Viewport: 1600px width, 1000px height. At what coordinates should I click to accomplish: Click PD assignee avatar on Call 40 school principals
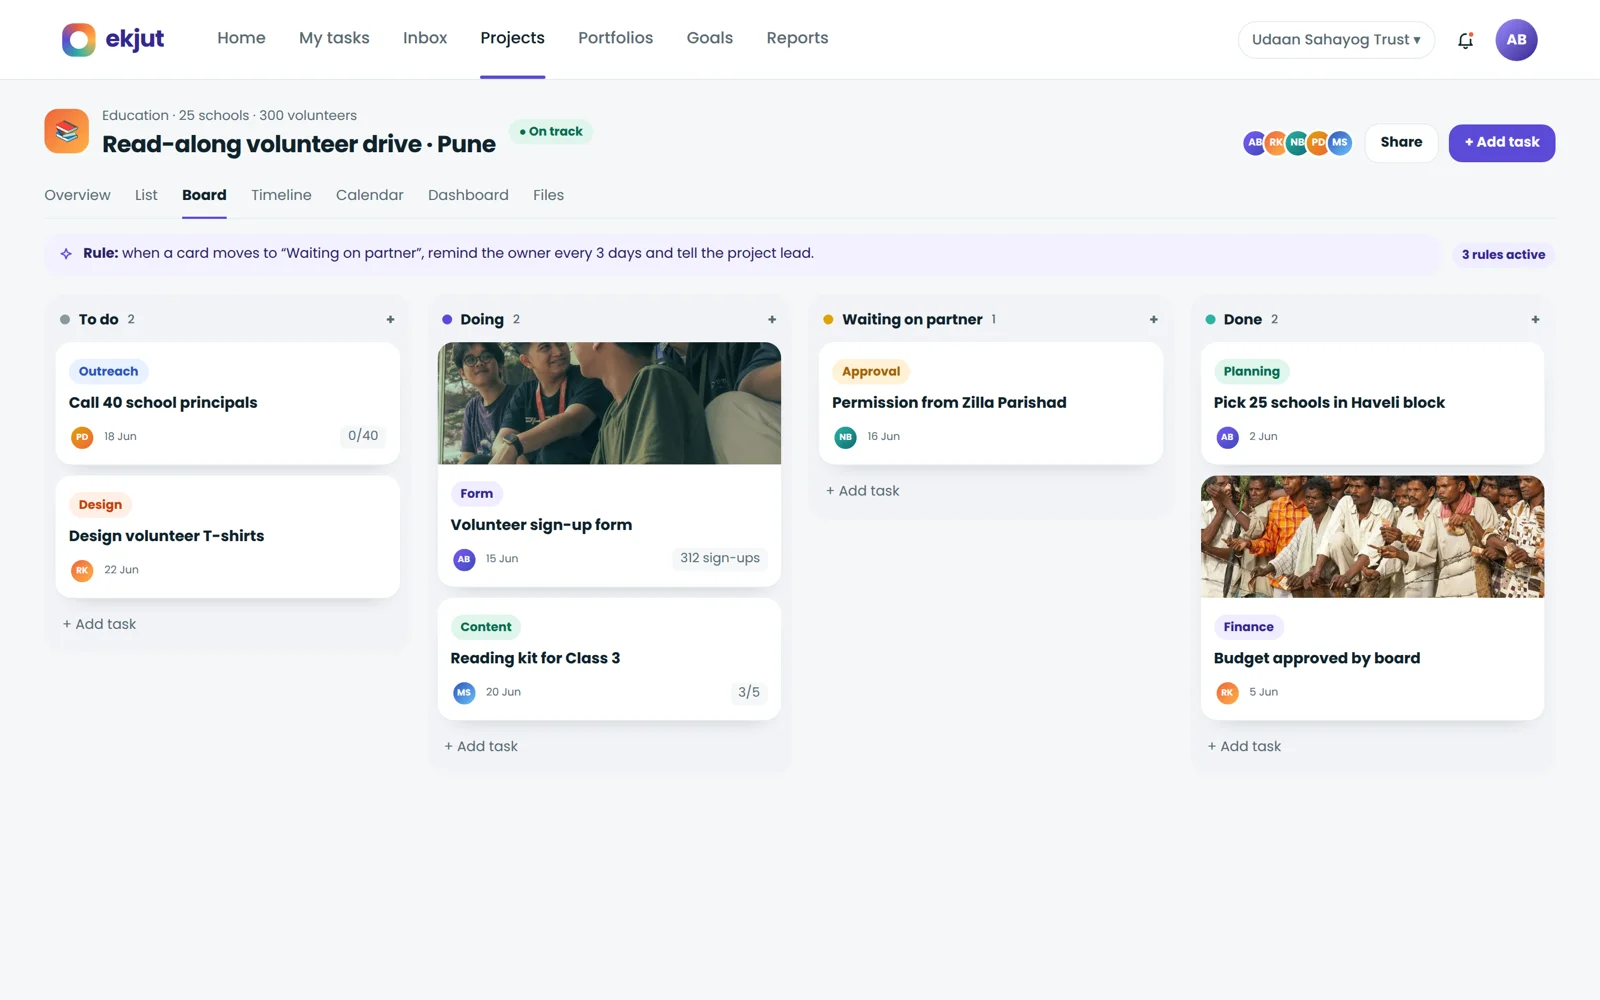pyautogui.click(x=82, y=437)
